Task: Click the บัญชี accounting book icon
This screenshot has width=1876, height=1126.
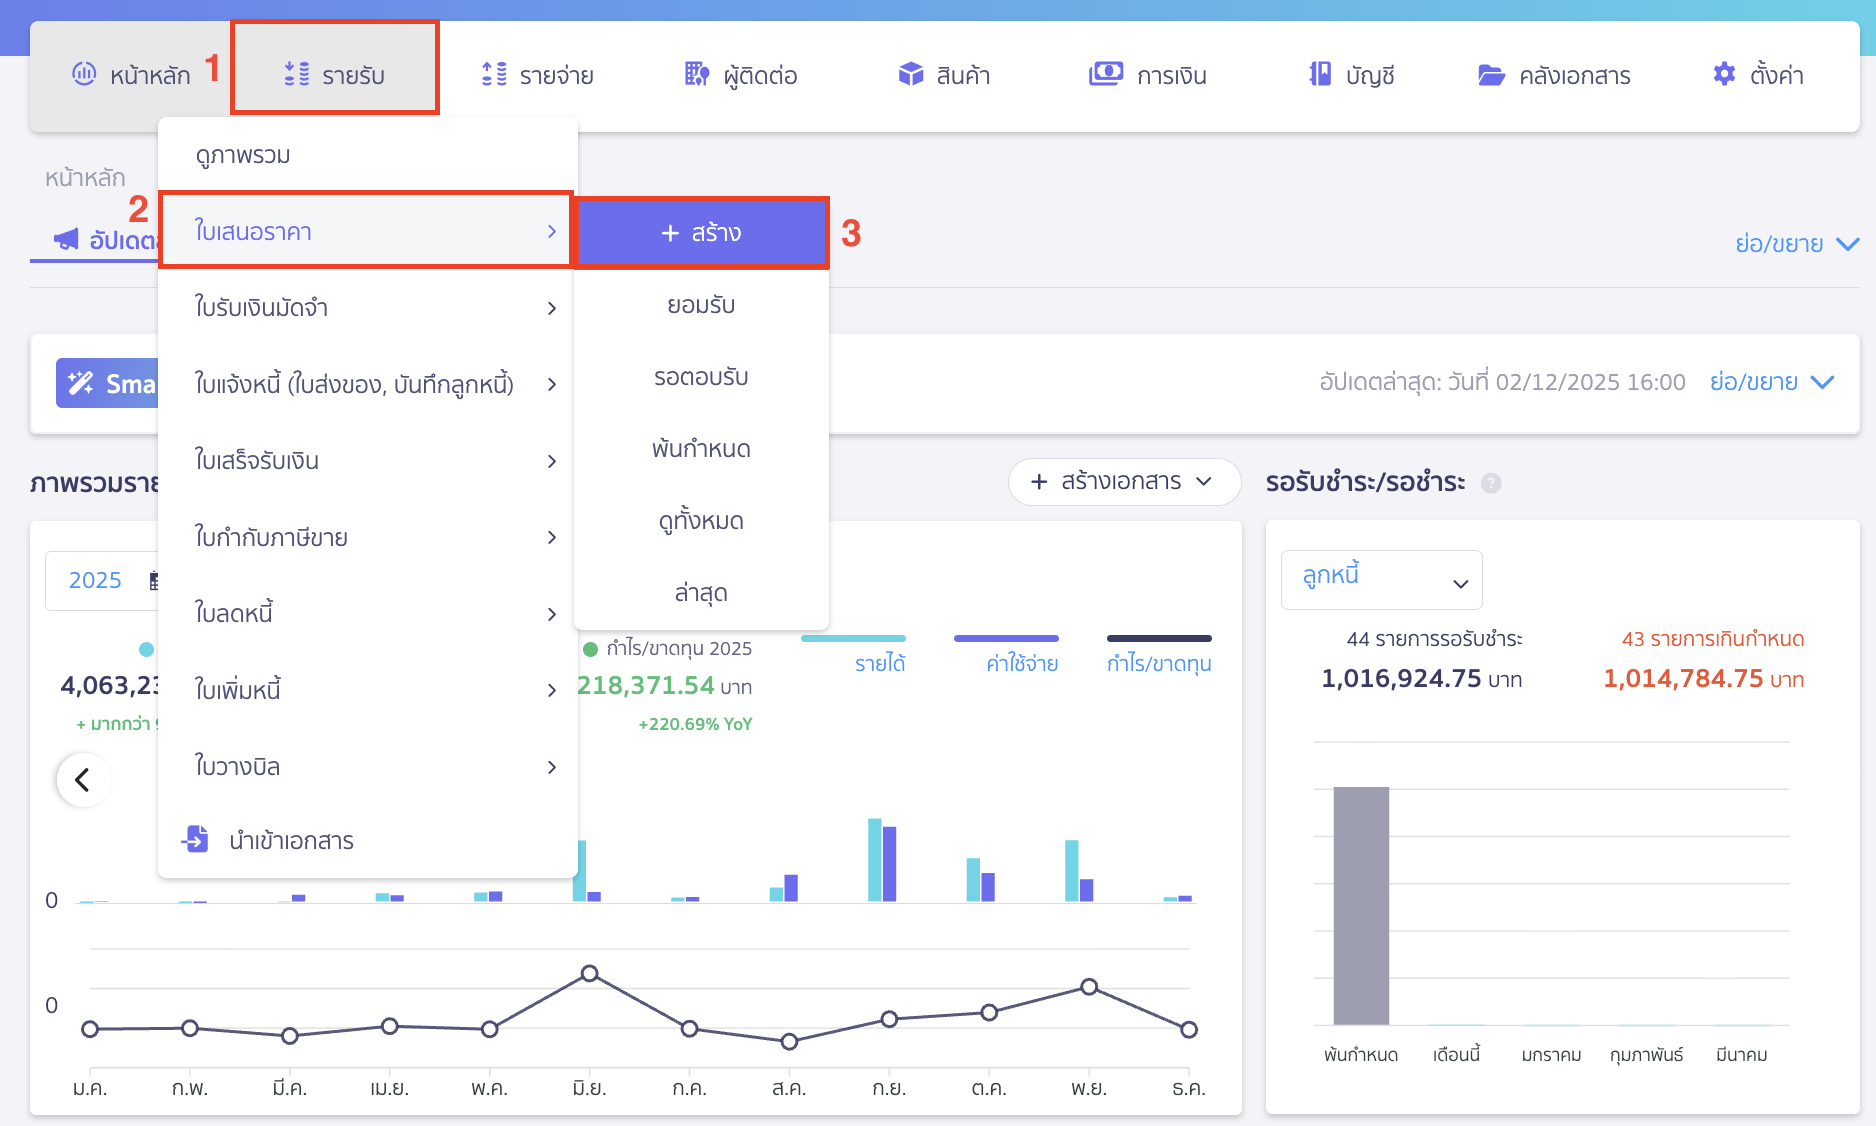Action: [x=1320, y=75]
